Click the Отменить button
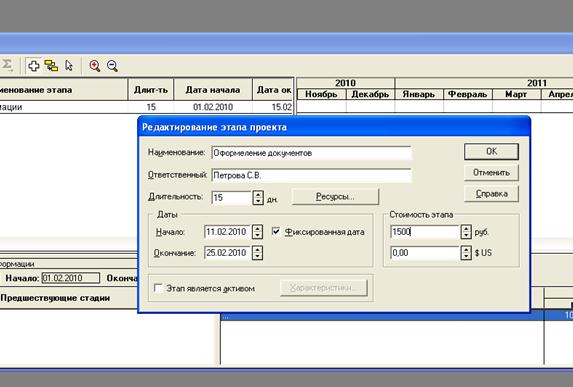This screenshot has height=387, width=573. [491, 172]
